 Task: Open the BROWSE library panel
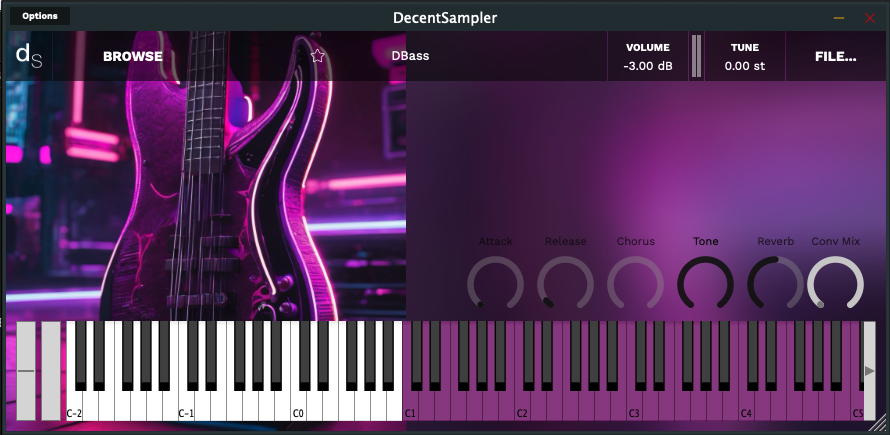point(133,56)
